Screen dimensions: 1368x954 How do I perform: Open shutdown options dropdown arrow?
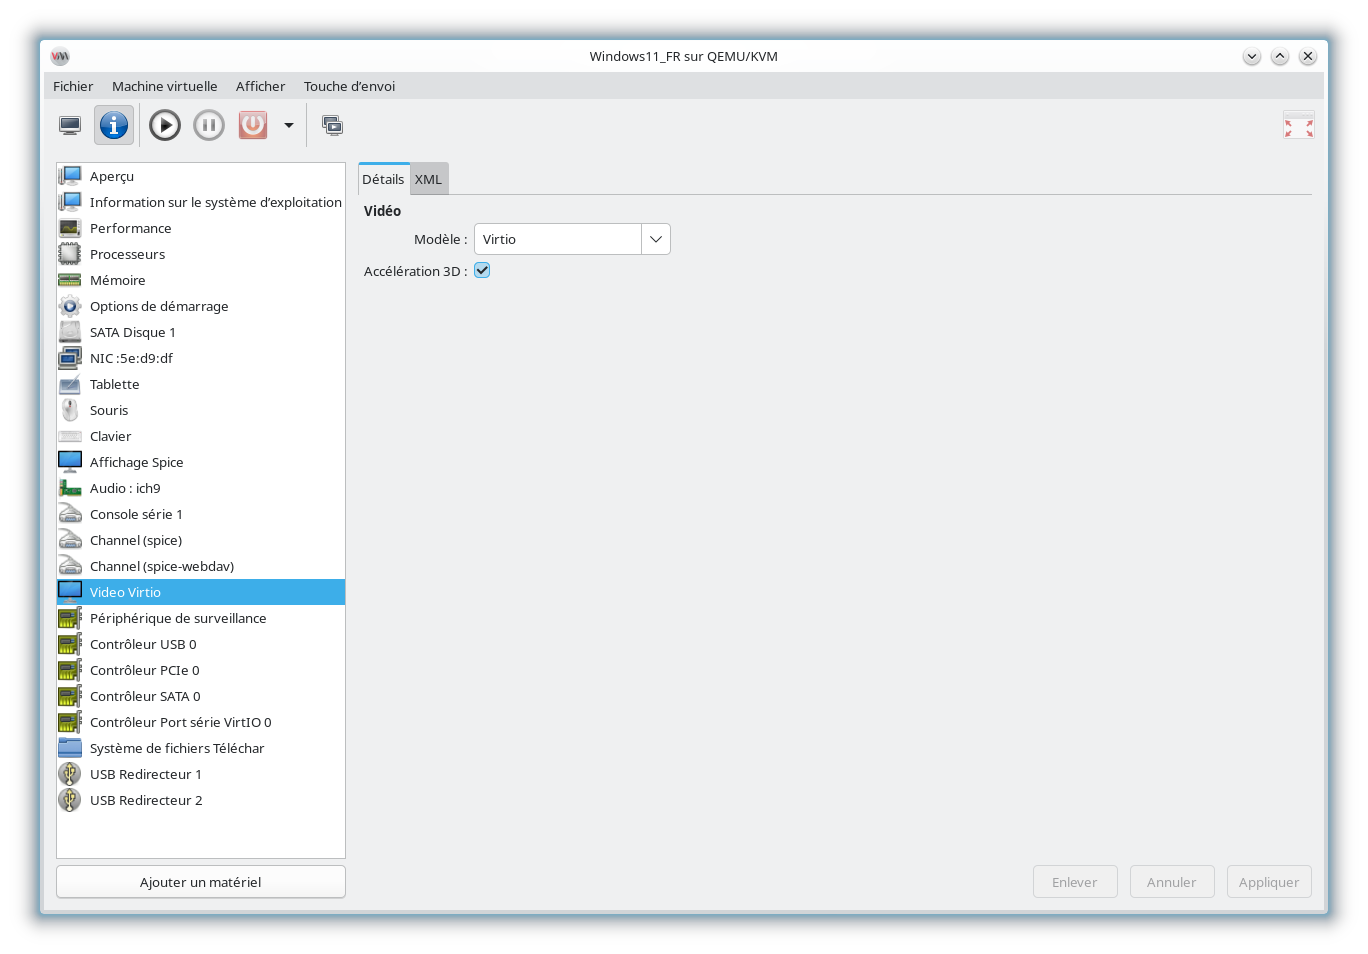click(x=289, y=125)
